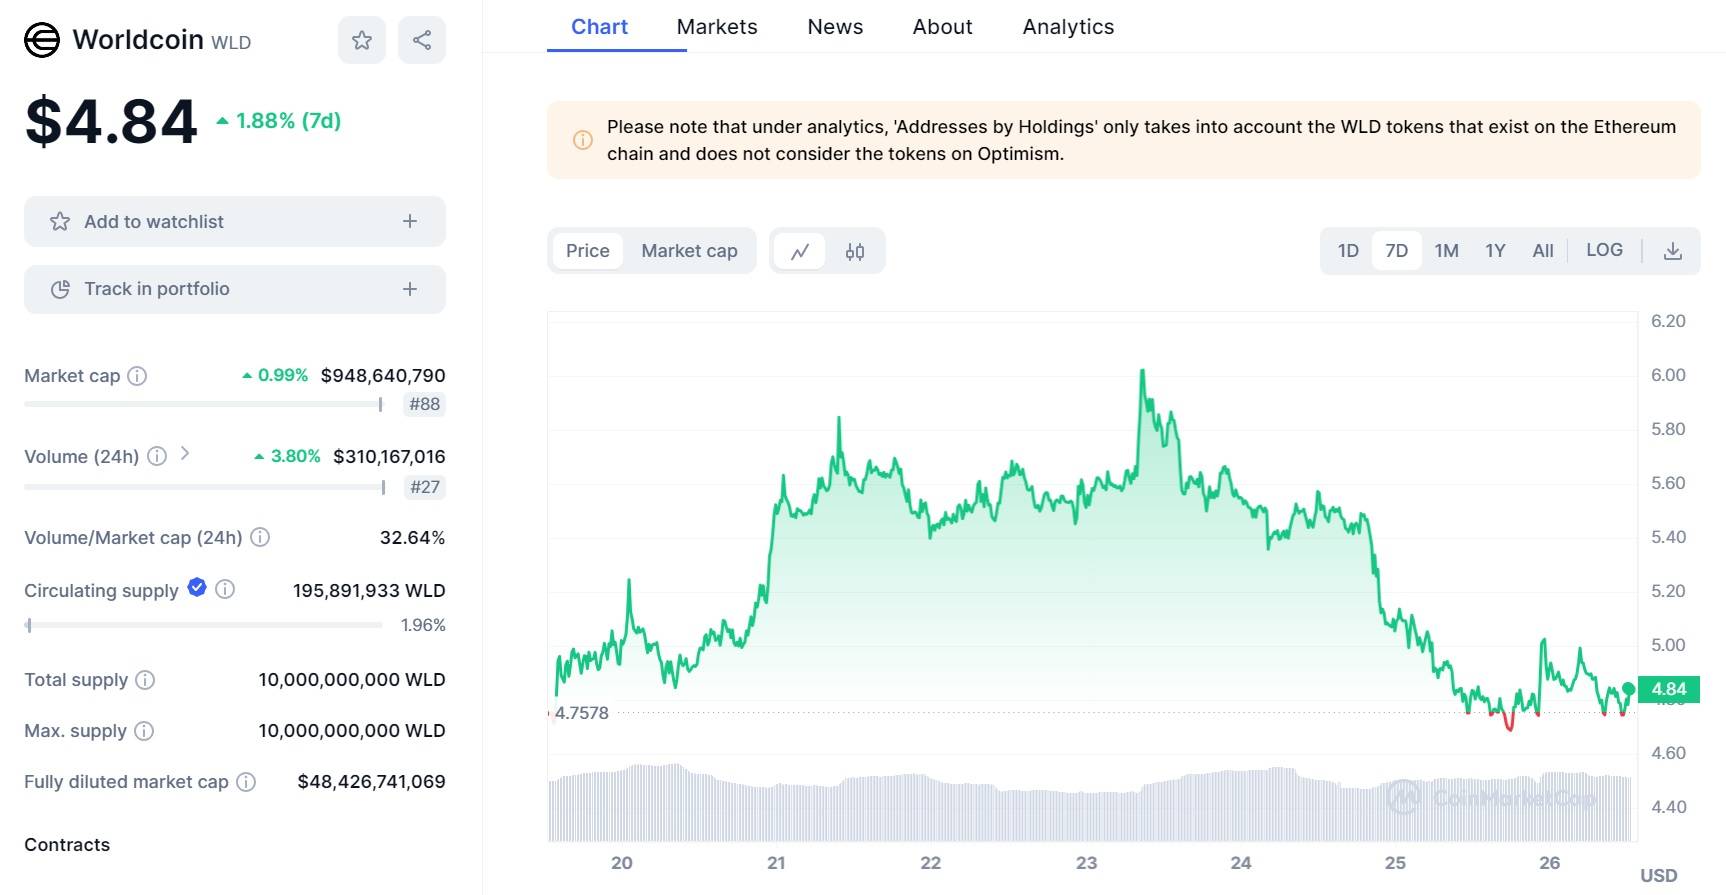Click the verified badge near Circulating supply

coord(197,587)
